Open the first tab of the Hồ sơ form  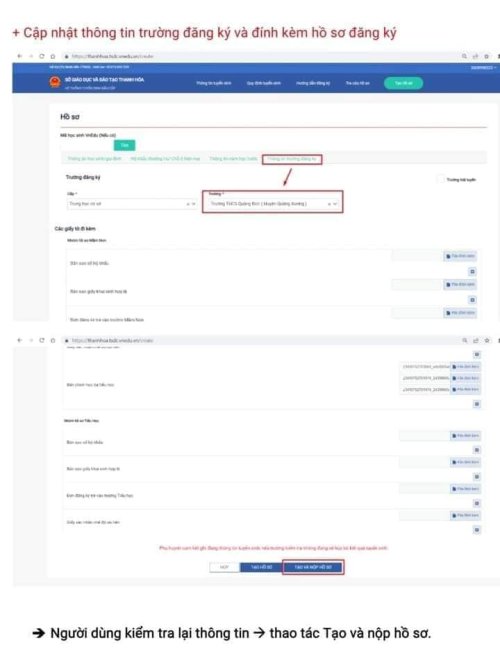[94, 159]
